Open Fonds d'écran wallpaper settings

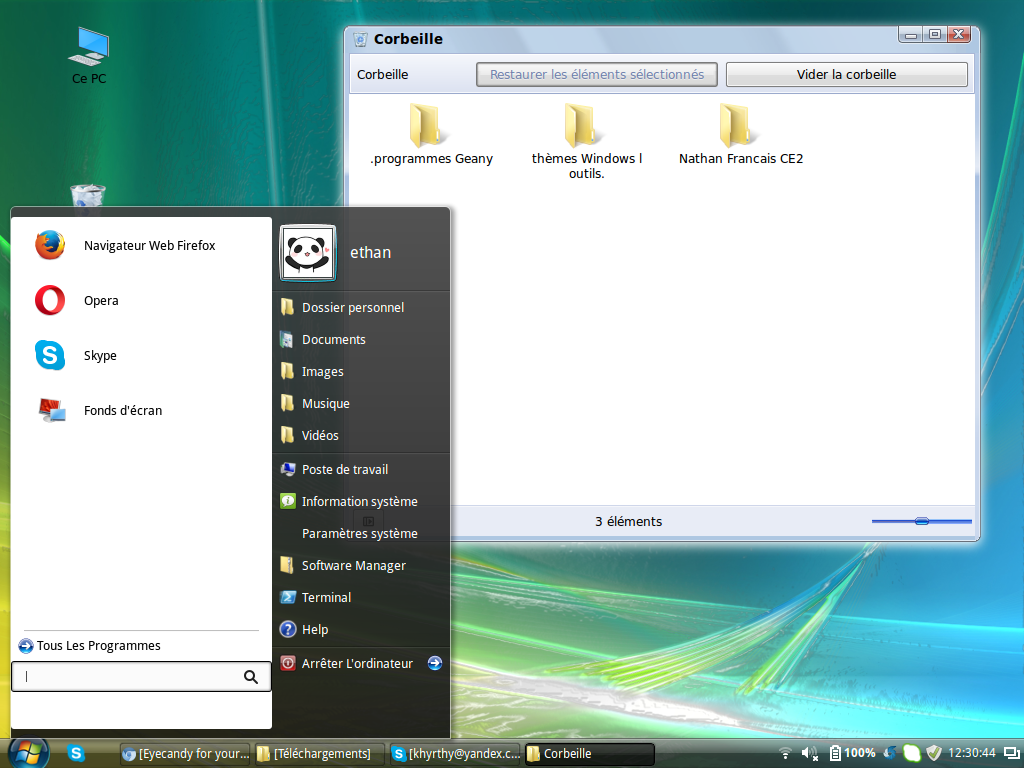(x=99, y=410)
